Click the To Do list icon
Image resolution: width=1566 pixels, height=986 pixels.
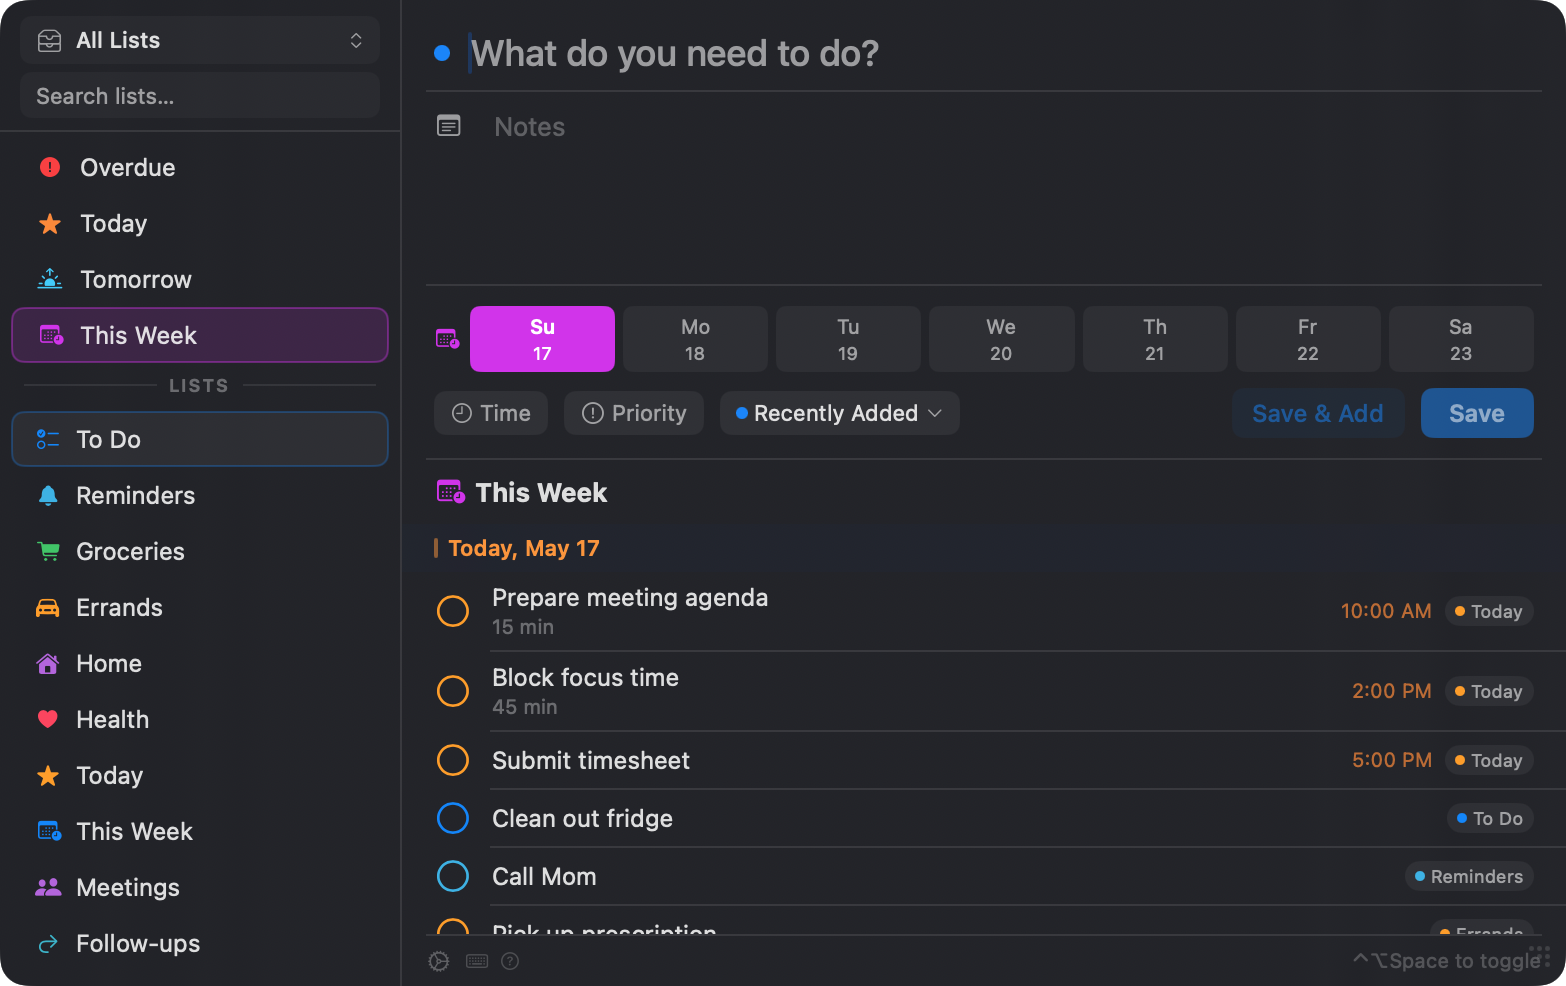[x=48, y=439]
